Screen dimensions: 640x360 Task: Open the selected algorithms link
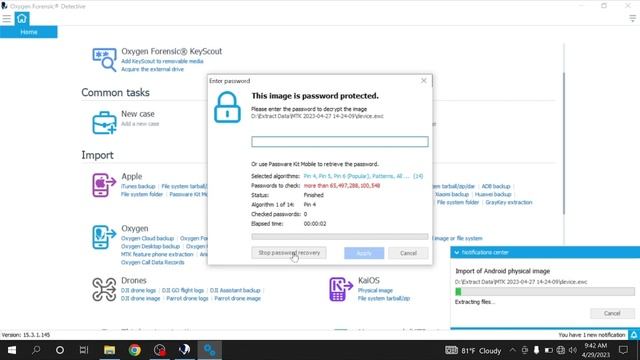356,176
